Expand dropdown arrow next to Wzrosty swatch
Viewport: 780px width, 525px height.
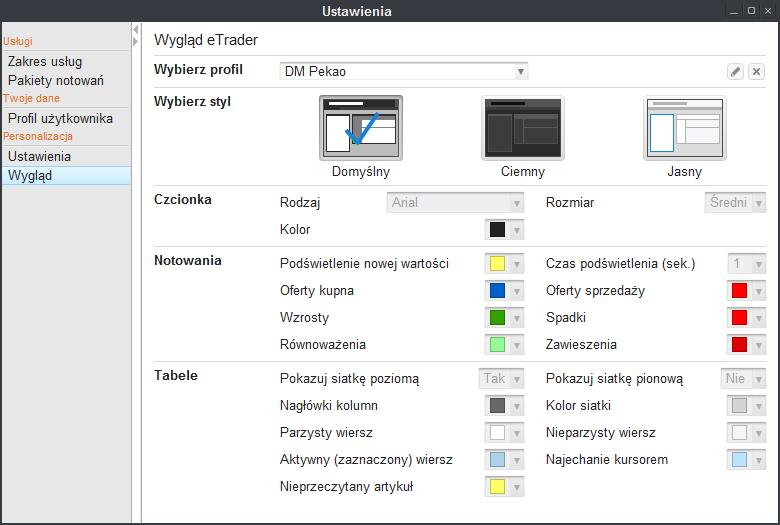tap(517, 317)
